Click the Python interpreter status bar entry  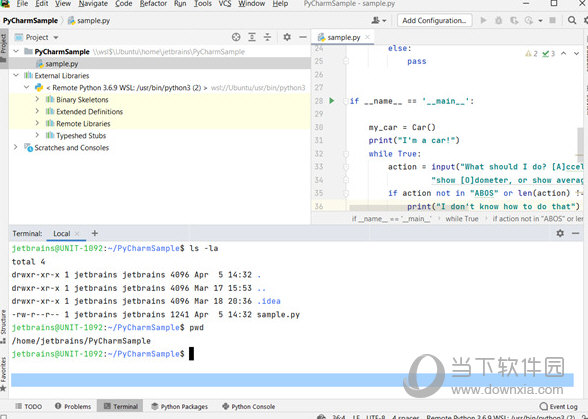501,417
